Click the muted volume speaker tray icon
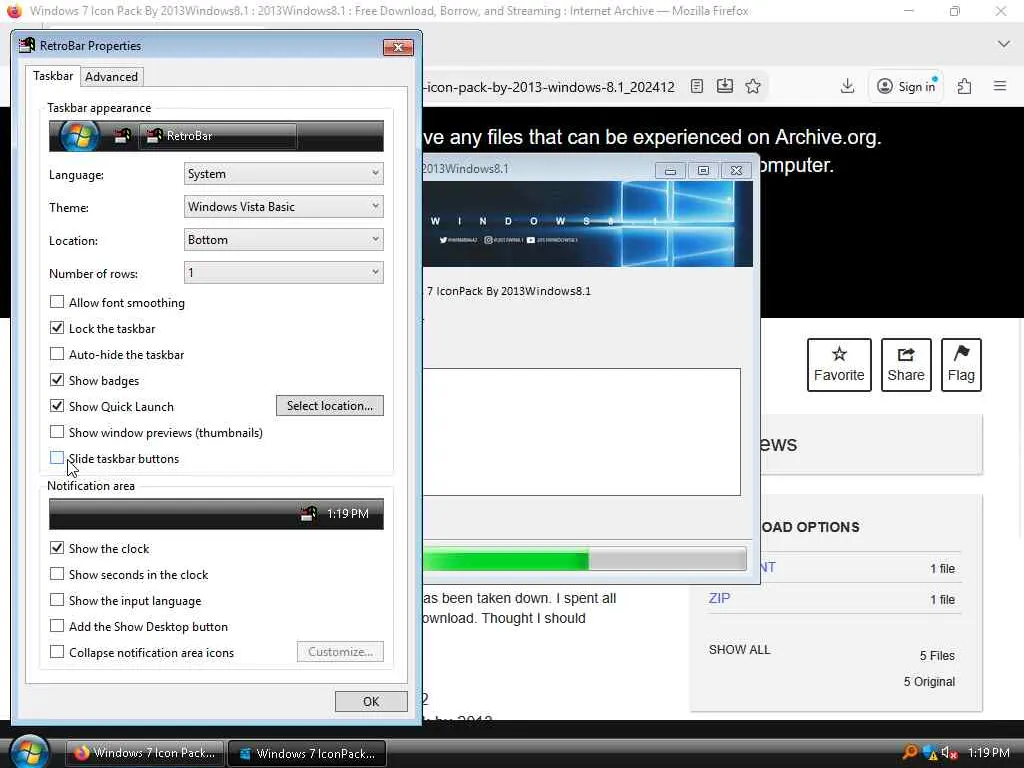1024x768 pixels. point(950,752)
